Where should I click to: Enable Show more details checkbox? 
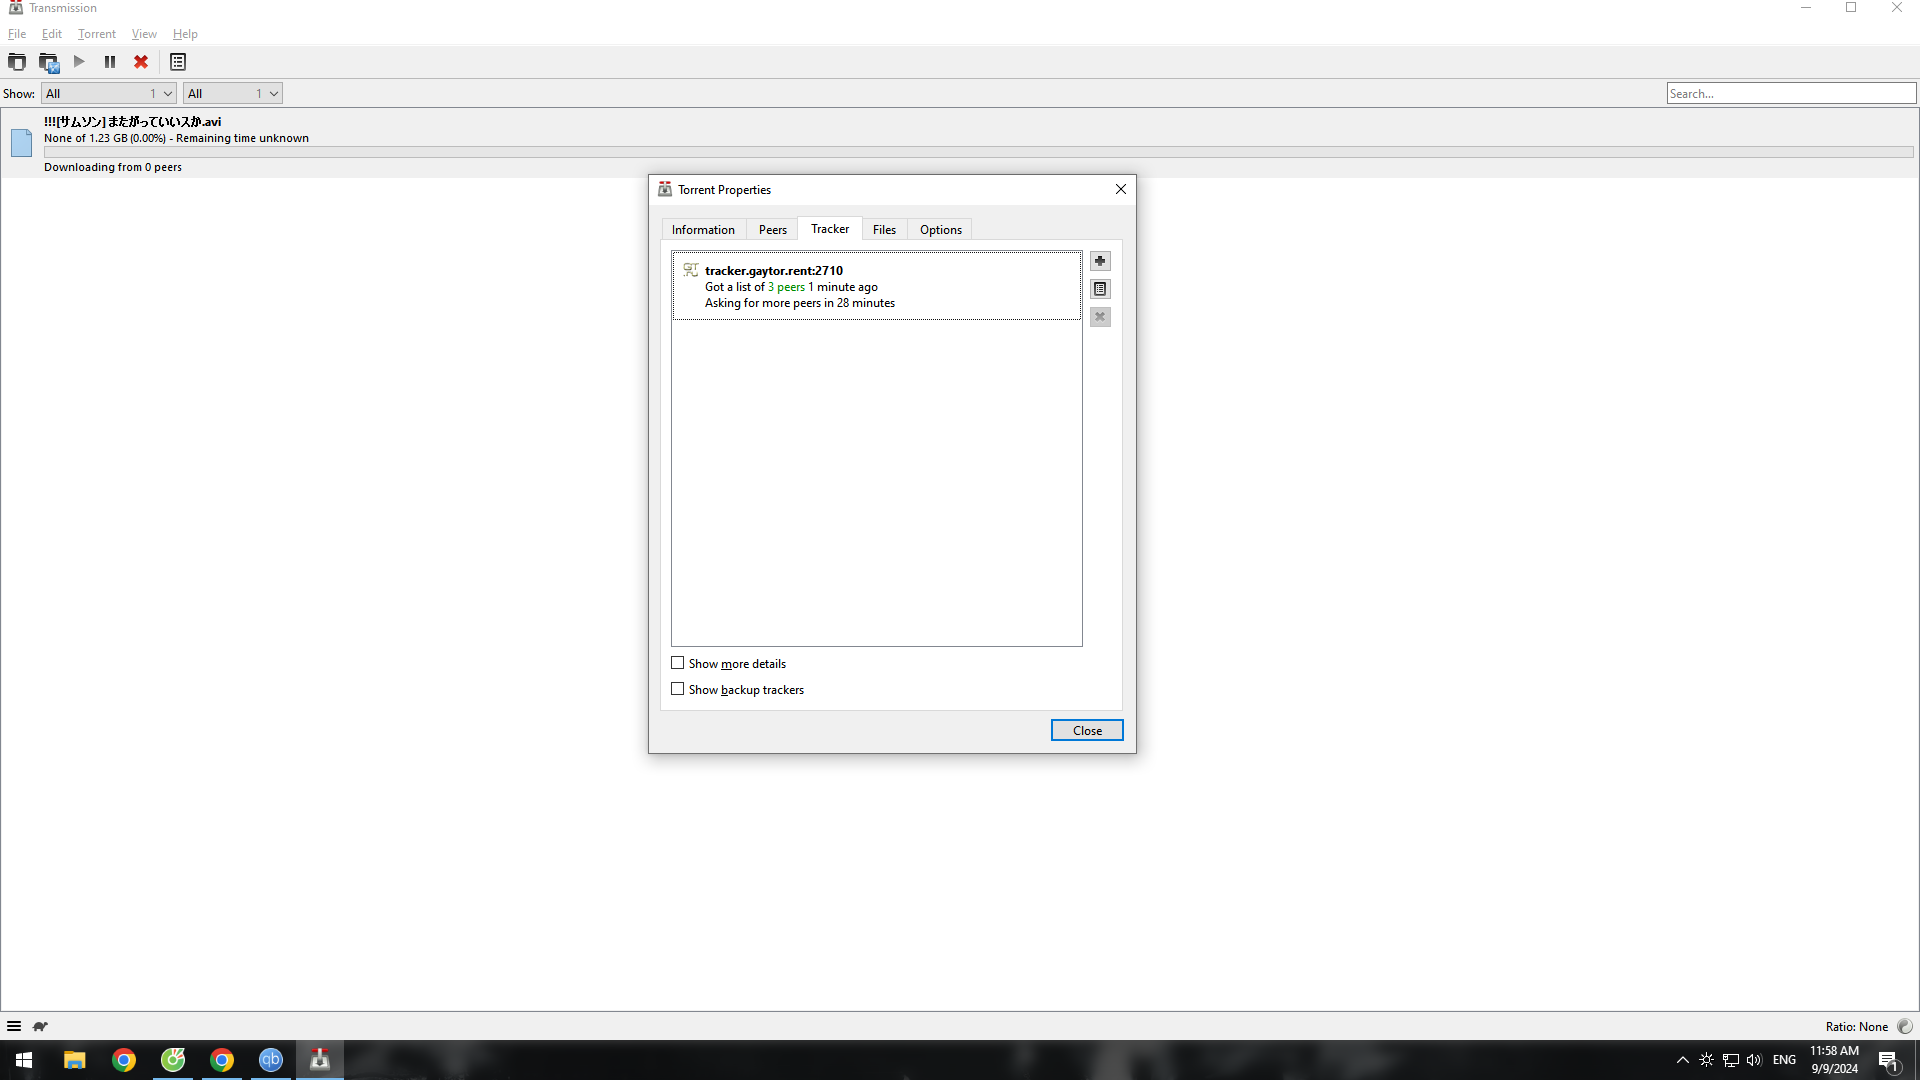tap(678, 663)
